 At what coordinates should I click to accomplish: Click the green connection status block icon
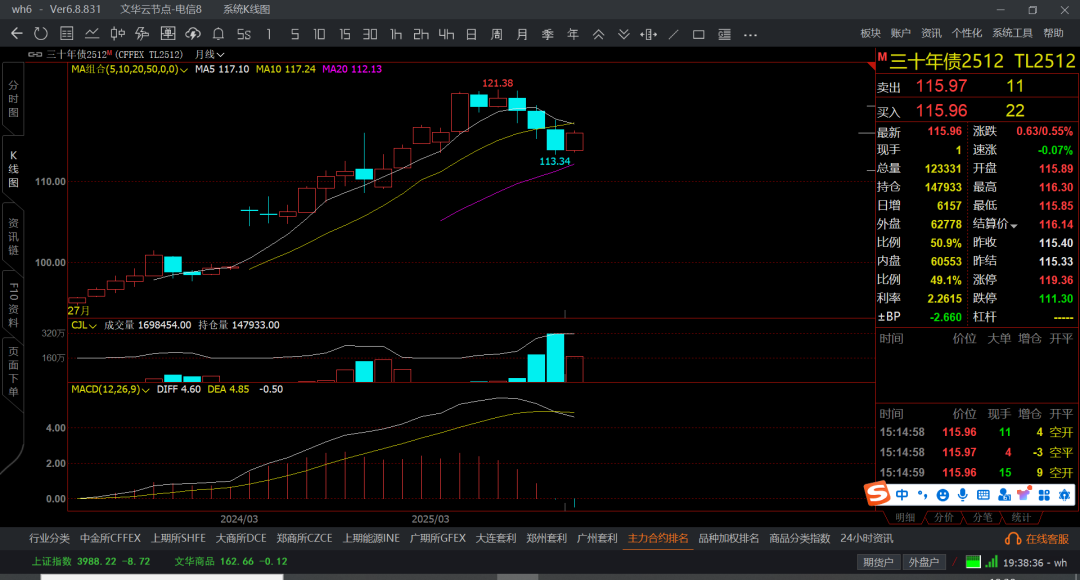tap(973, 562)
